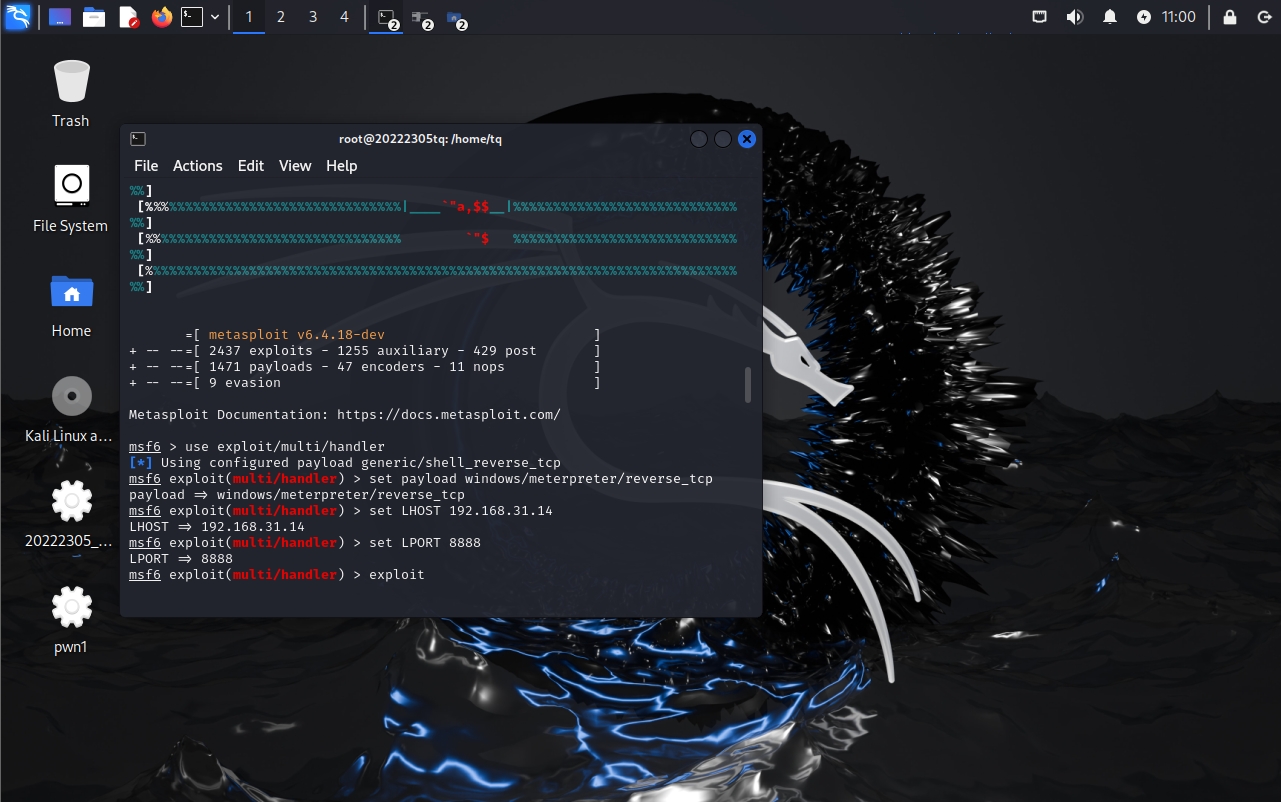Select the Kali Linux disc desktop icon

pos(71,408)
